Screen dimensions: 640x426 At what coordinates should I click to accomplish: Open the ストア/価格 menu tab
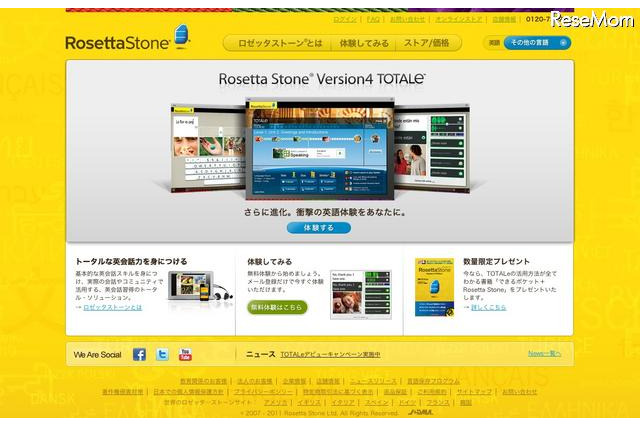(x=427, y=43)
